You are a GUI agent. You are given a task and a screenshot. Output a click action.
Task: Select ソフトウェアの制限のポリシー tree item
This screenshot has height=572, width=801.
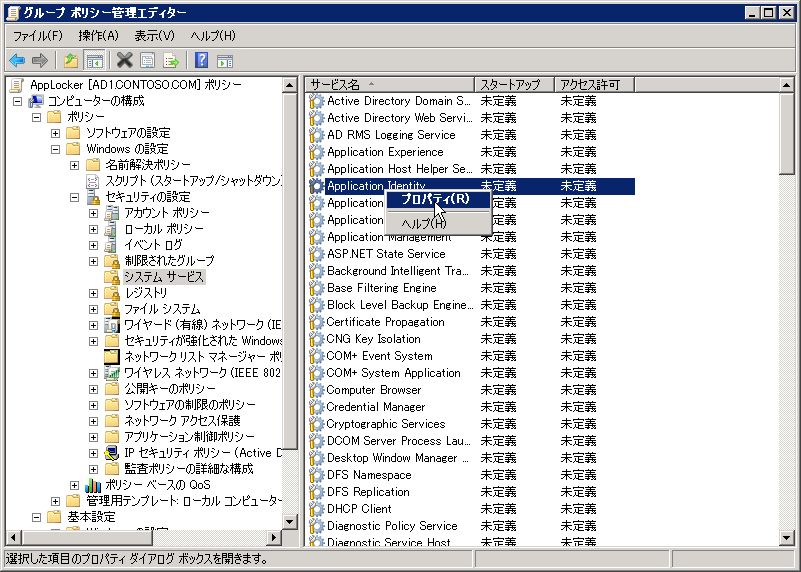pos(190,405)
